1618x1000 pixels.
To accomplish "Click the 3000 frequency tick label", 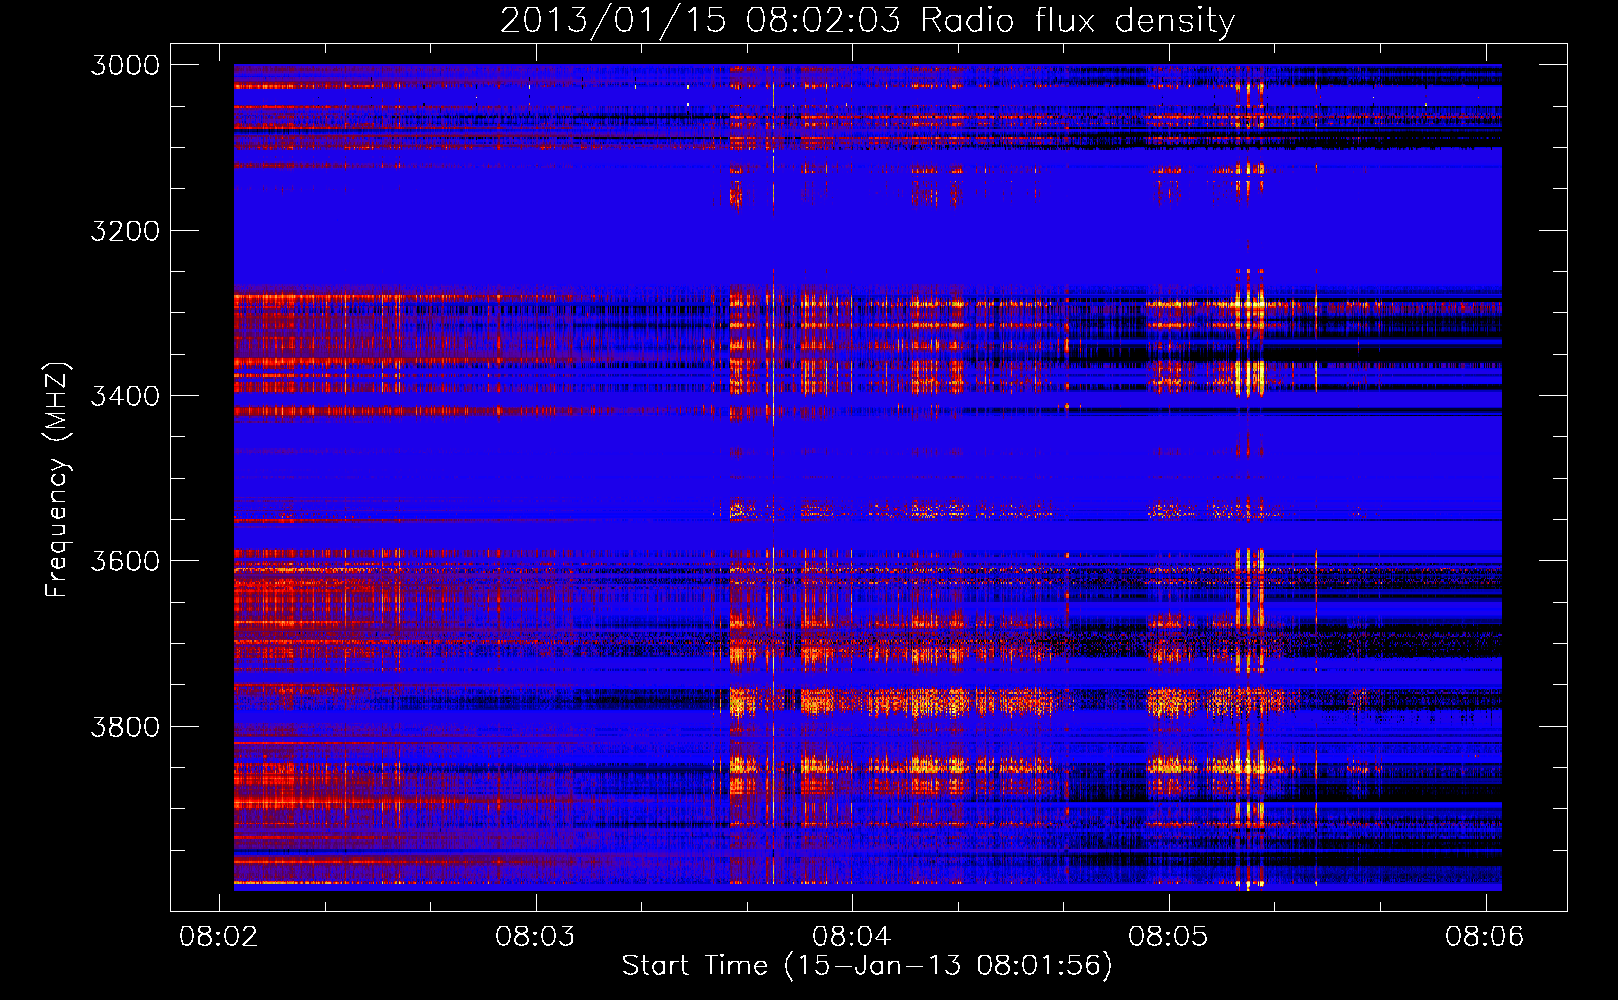I will coord(125,65).
